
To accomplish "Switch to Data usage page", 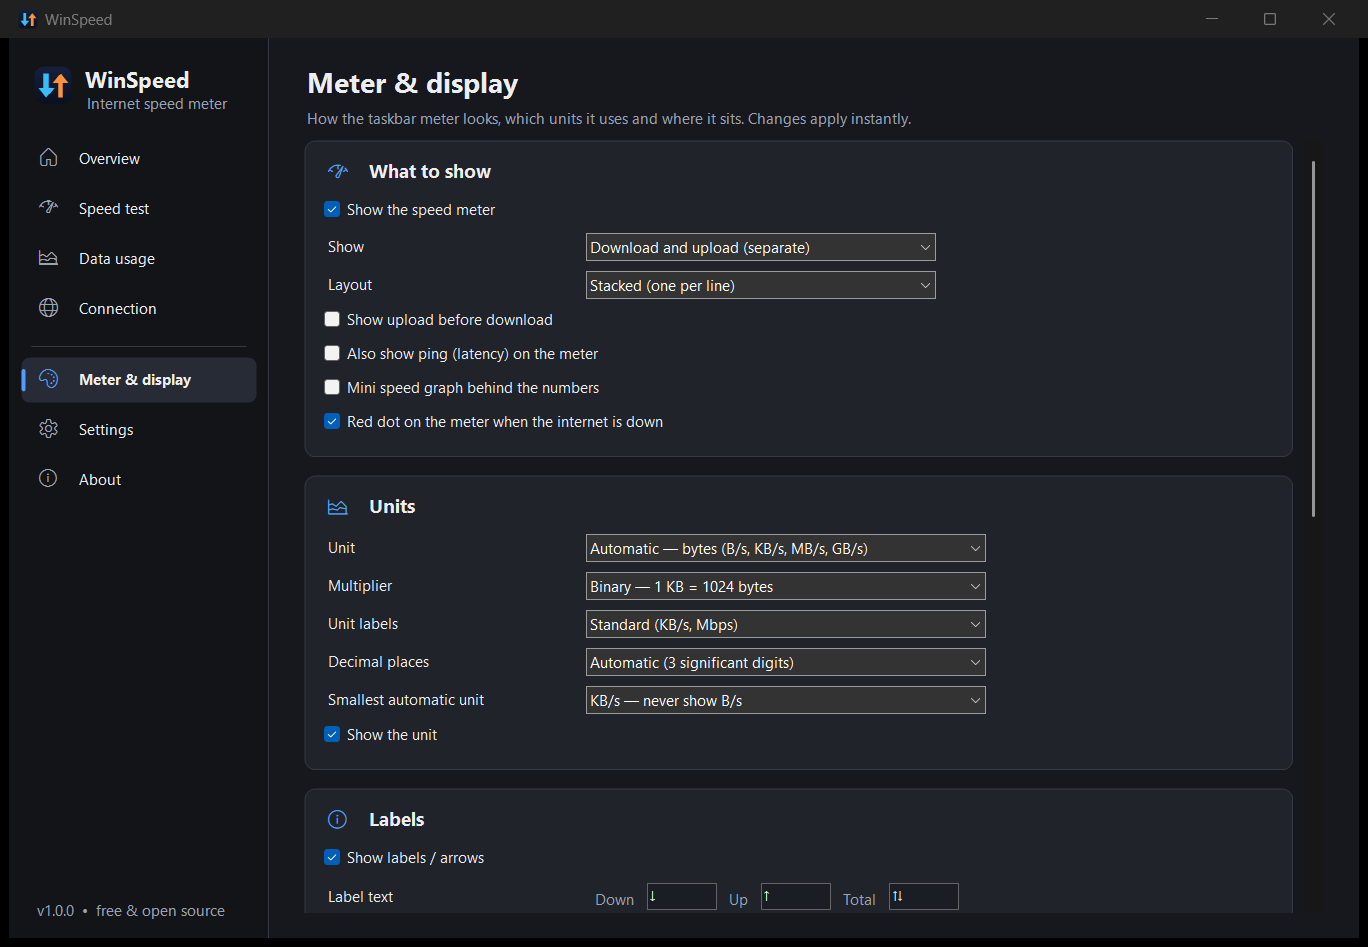I will click(x=139, y=258).
